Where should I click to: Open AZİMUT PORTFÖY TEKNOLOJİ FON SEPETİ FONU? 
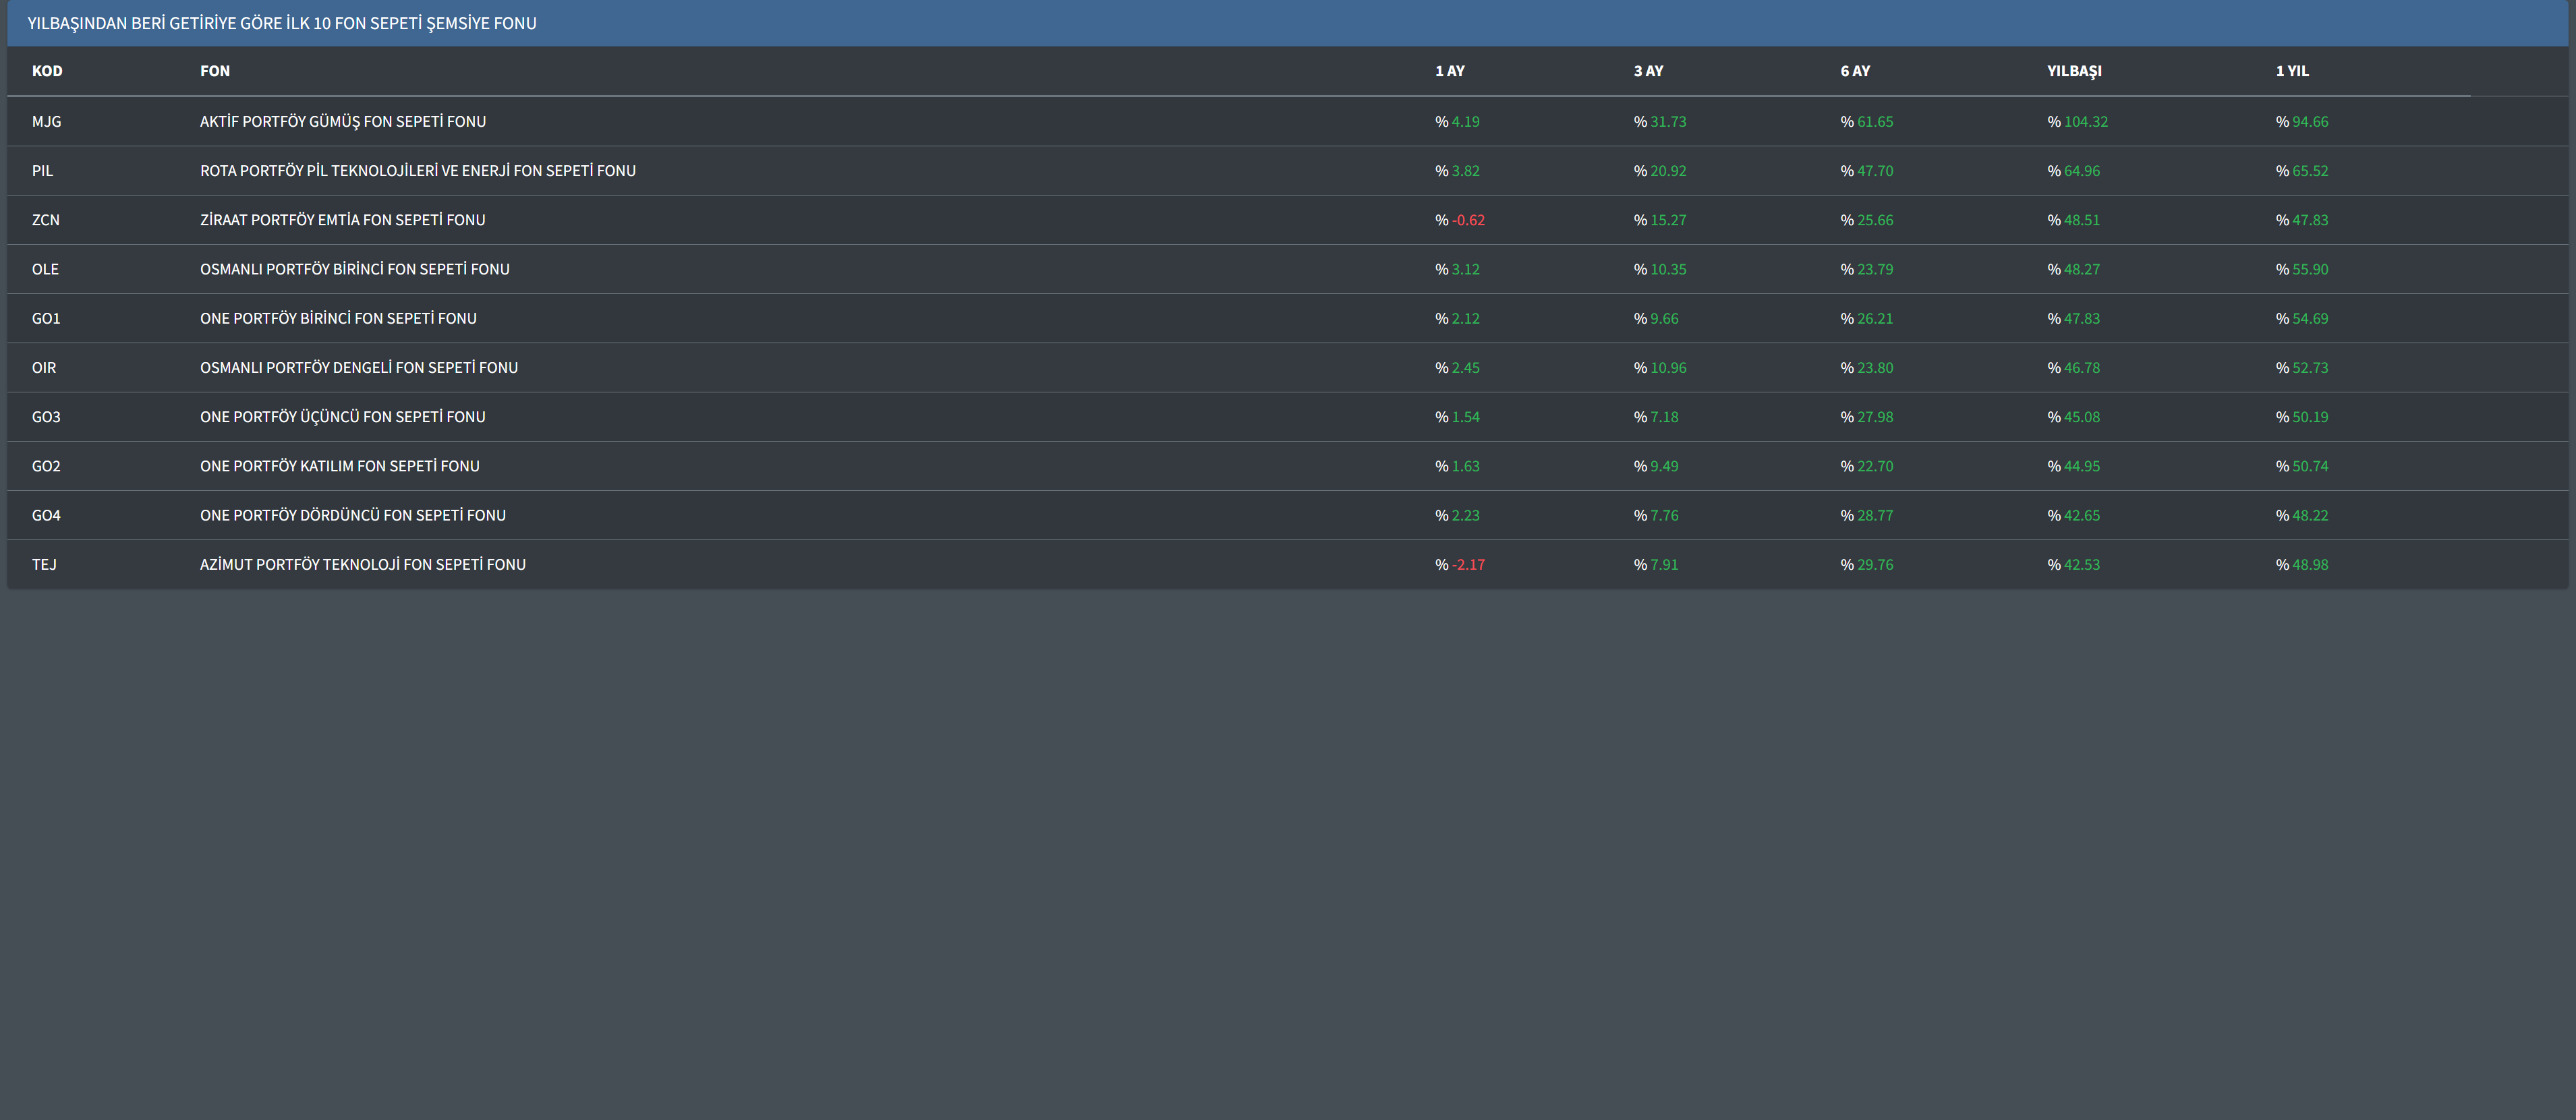tap(363, 565)
